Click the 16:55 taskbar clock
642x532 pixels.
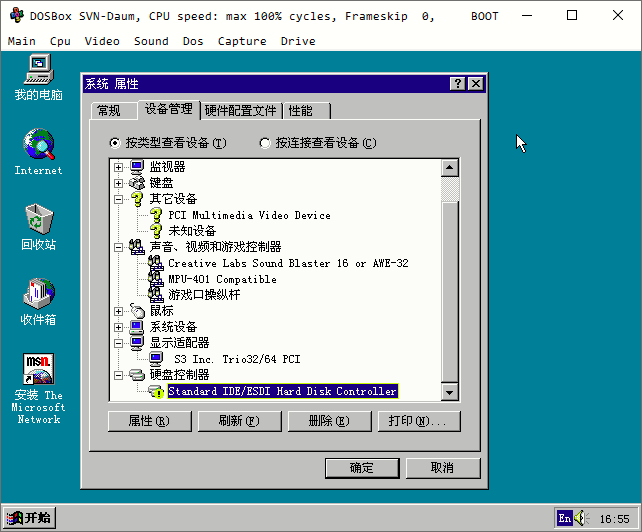coord(614,519)
